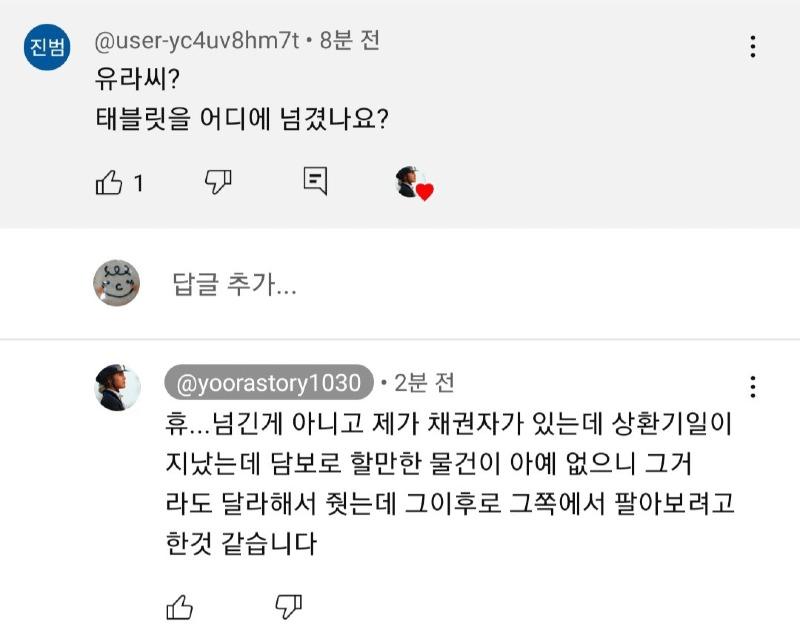
Task: Open the @yoorastory1030 channel handle
Action: (x=268, y=383)
